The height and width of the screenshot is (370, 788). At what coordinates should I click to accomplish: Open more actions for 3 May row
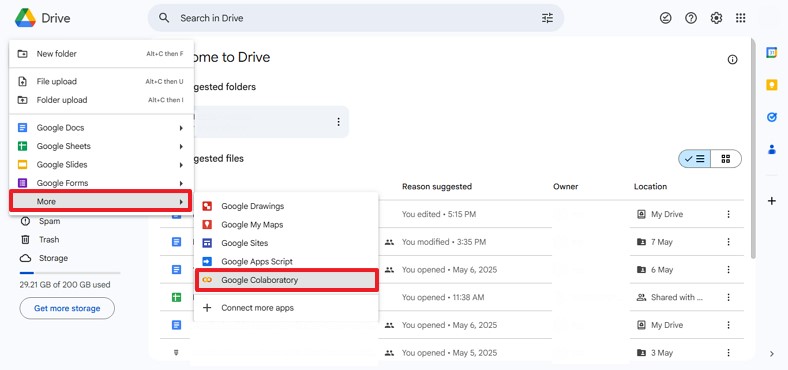tap(728, 352)
